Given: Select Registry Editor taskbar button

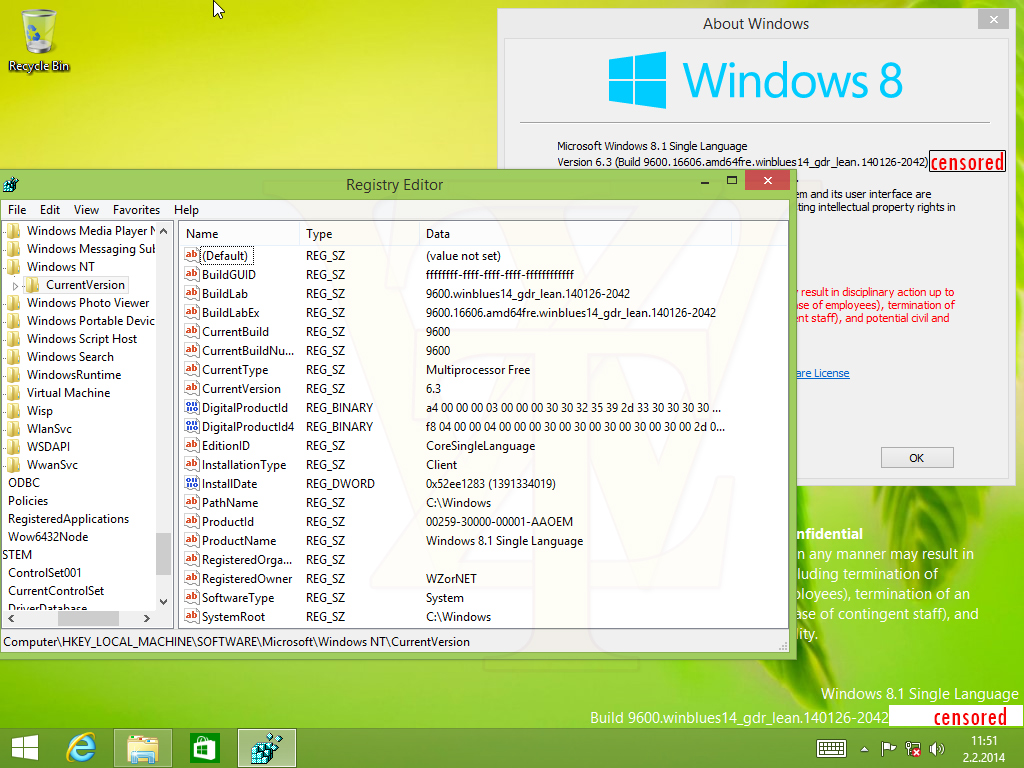Looking at the screenshot, I should tap(266, 748).
